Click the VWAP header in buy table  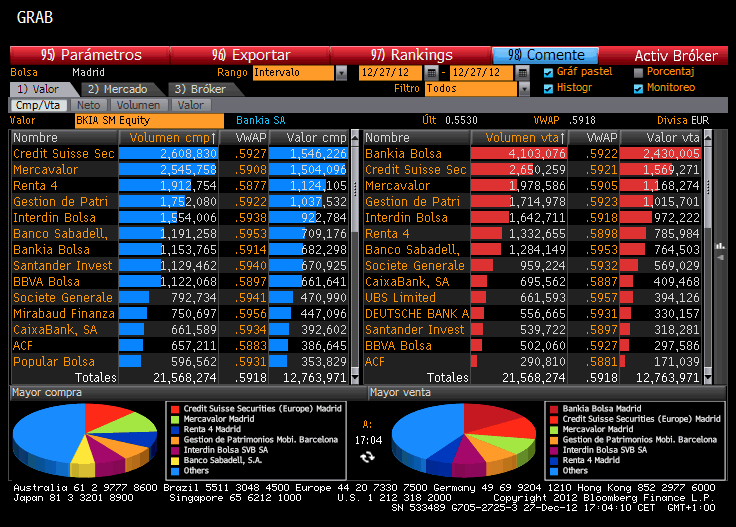[244, 137]
